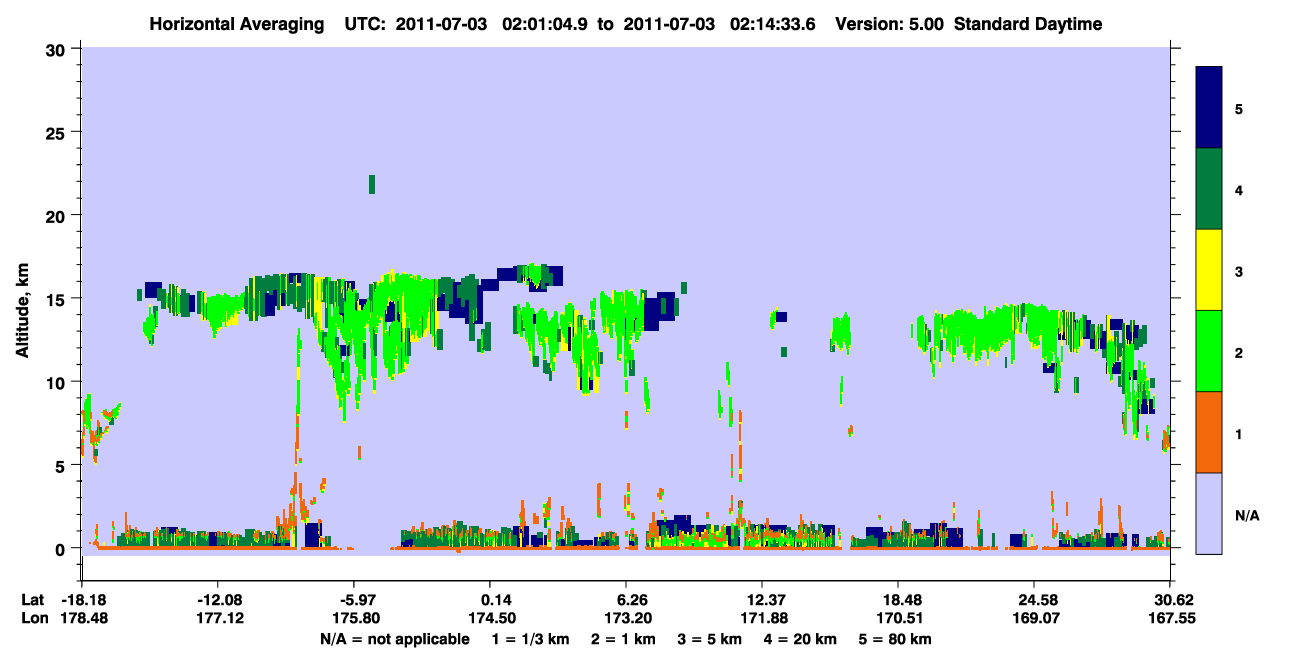Click longitude value 173.20

[627, 619]
